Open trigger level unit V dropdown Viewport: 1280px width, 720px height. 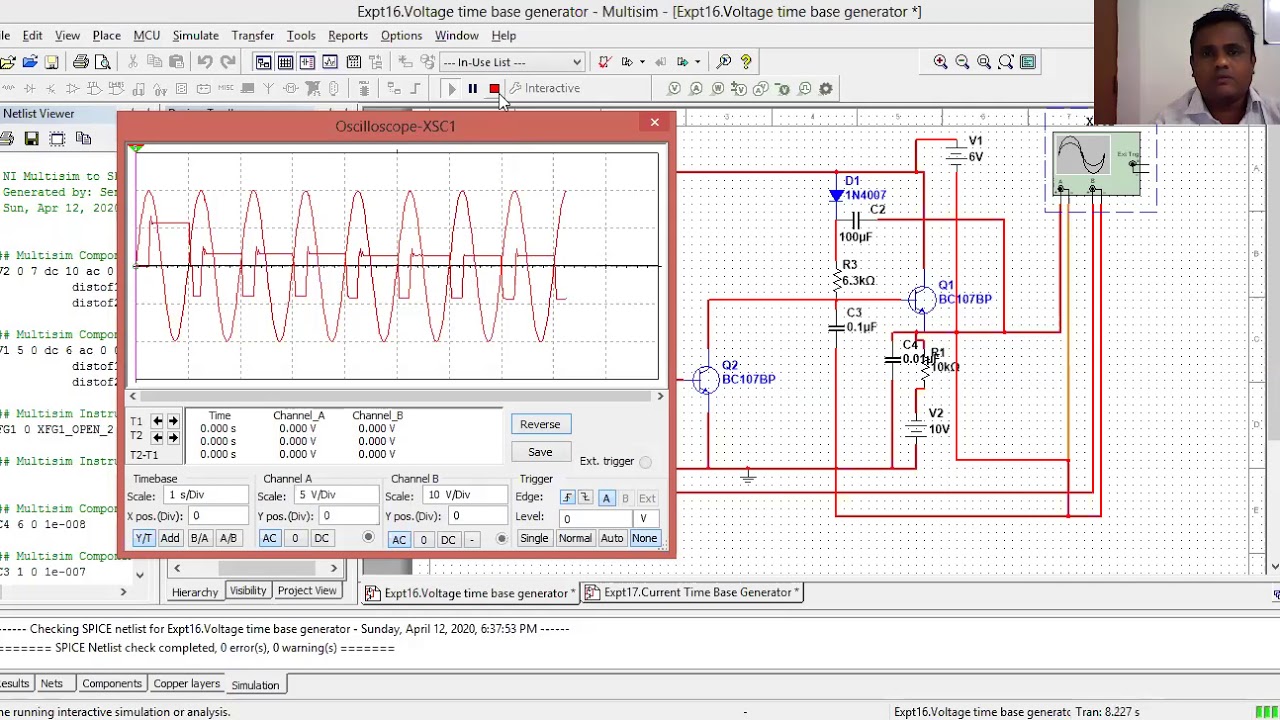(647, 518)
